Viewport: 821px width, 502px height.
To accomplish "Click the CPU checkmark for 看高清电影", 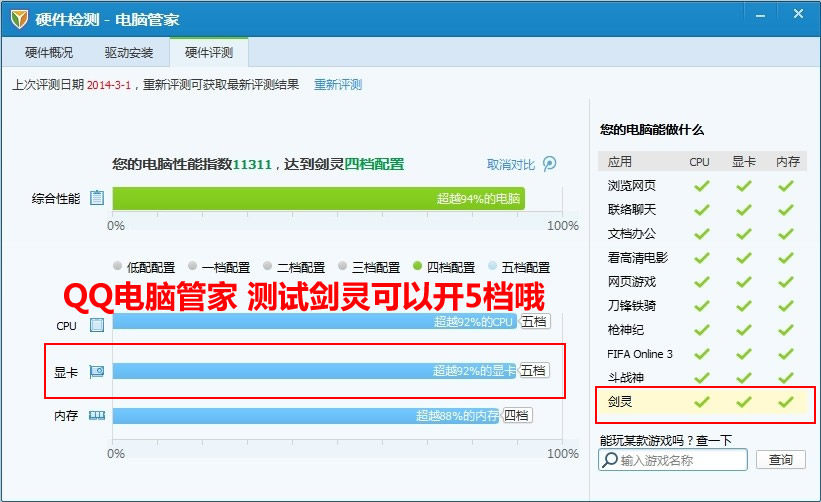I will pyautogui.click(x=702, y=258).
